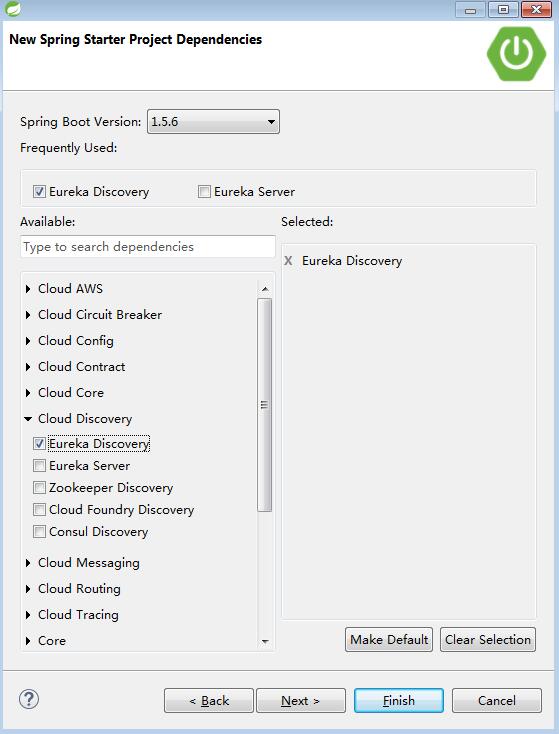Expand the Cloud Tracing category
This screenshot has height=734, width=559.
pos(28,615)
